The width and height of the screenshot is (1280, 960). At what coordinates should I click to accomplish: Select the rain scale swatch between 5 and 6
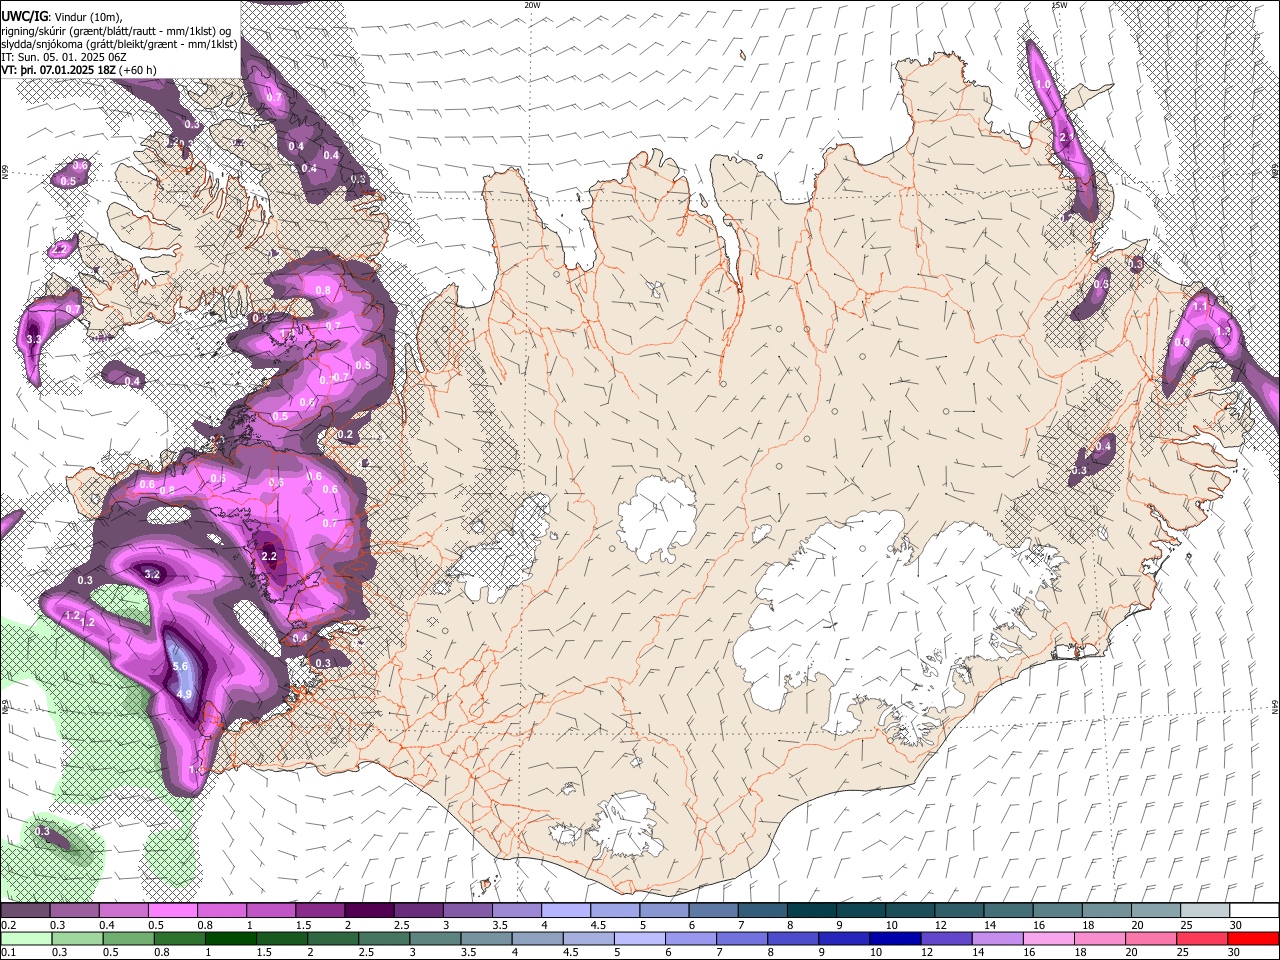coord(640,938)
